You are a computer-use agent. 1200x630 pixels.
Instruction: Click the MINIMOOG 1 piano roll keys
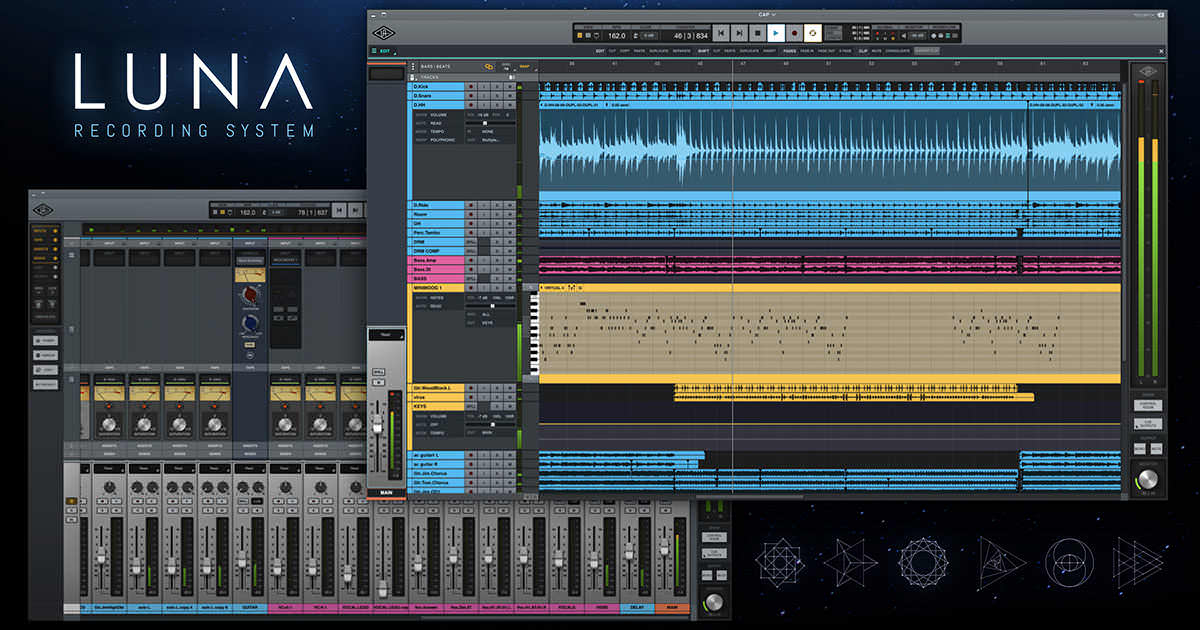click(533, 335)
